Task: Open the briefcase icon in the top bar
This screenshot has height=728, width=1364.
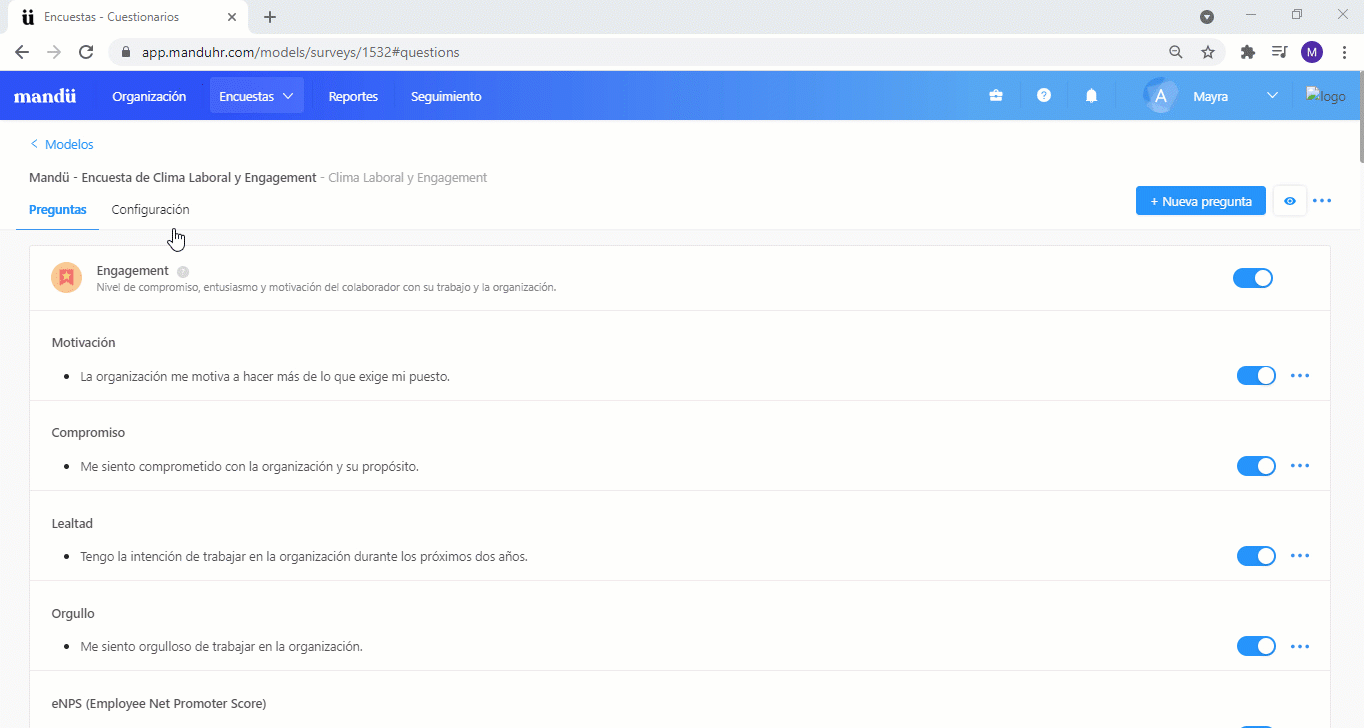Action: tap(996, 96)
